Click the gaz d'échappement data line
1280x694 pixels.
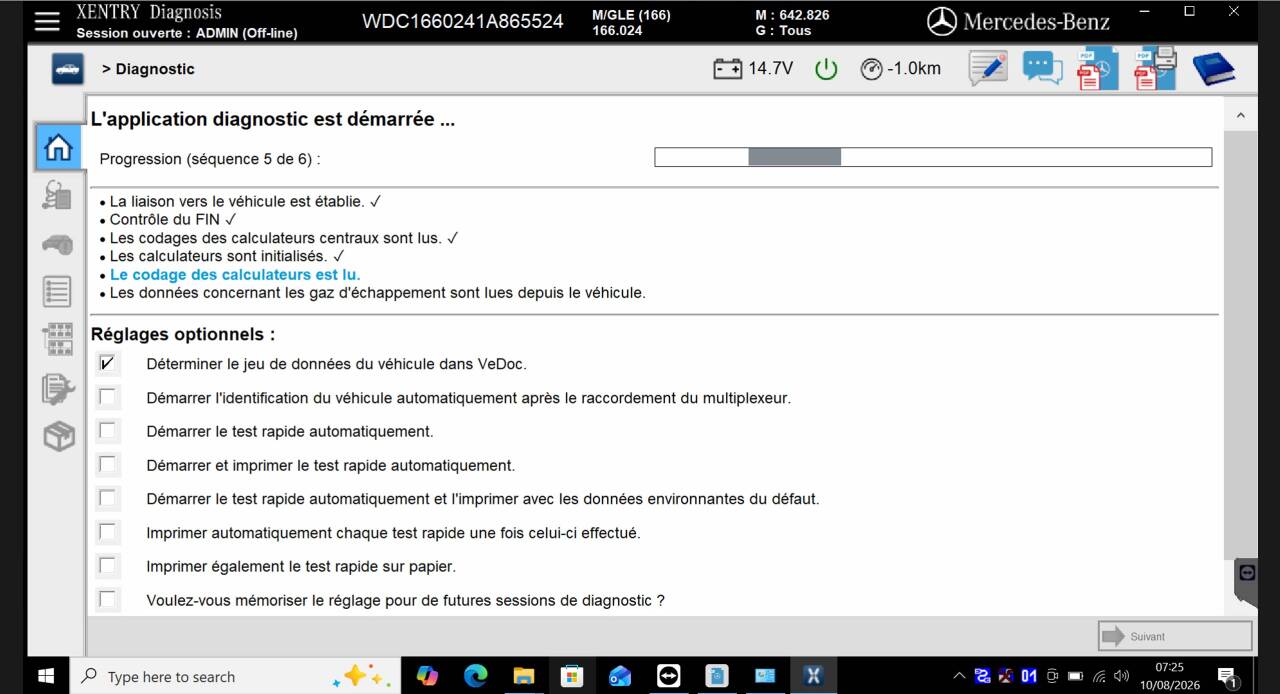click(x=378, y=293)
